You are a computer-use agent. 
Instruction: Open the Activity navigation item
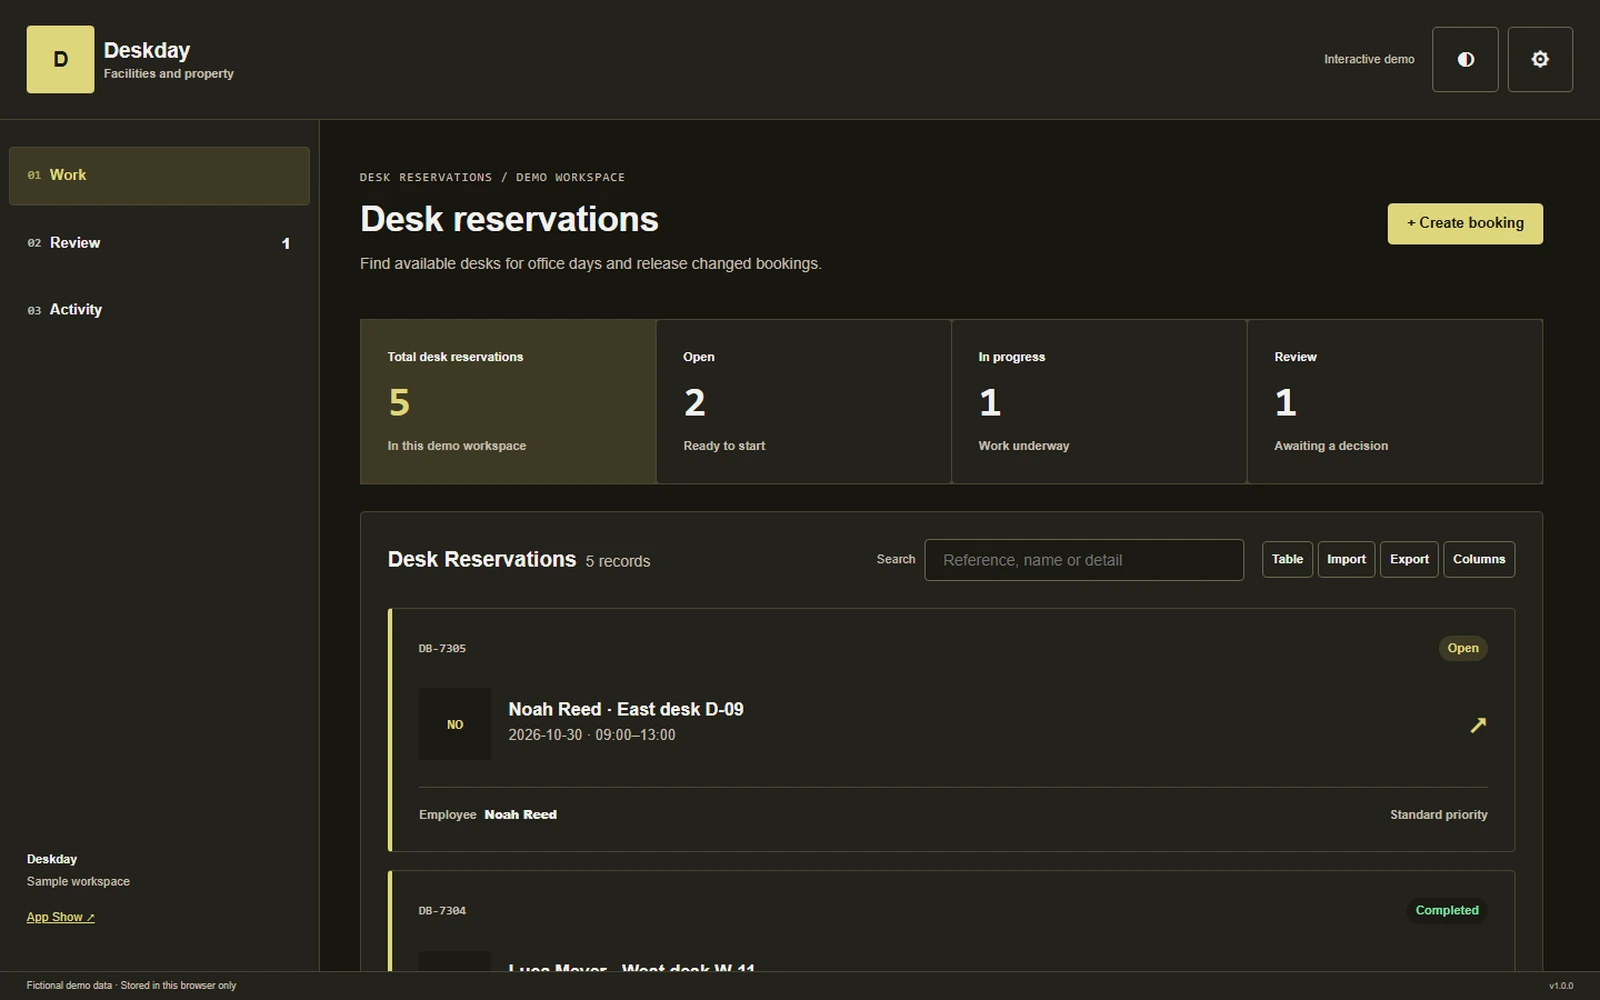coord(159,310)
